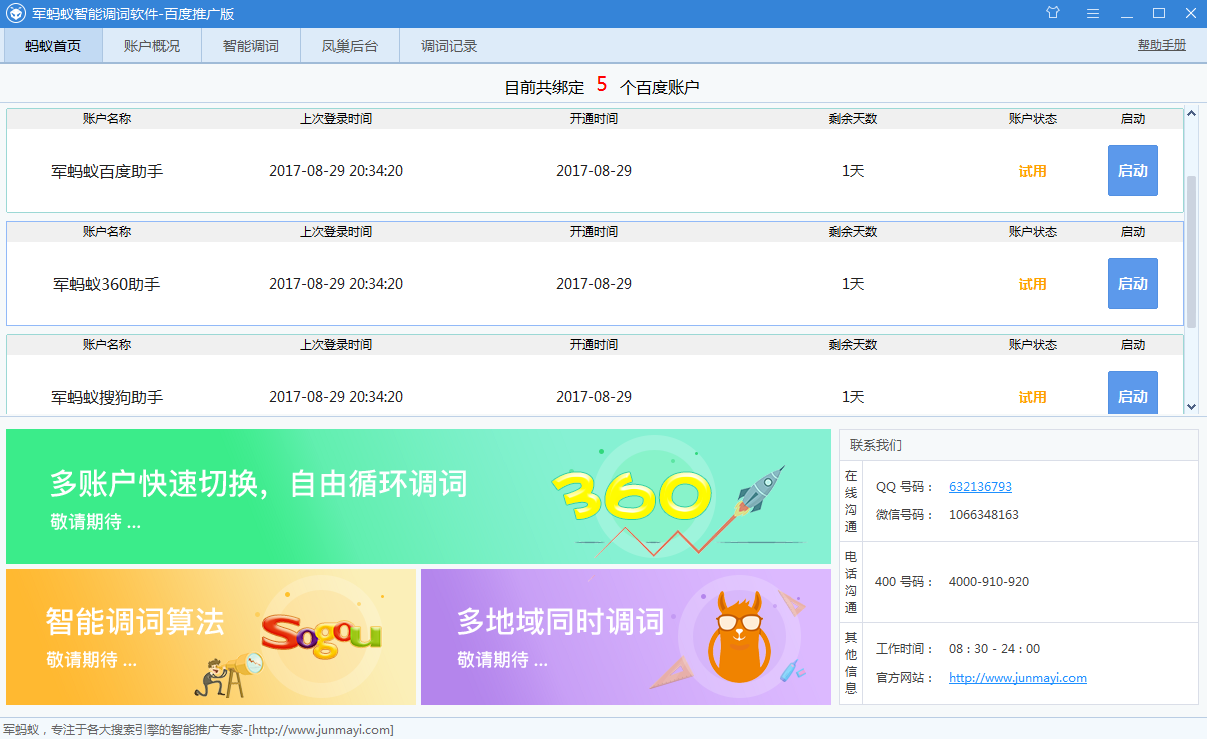Click the scroll up arrow of account list
Screen dimensions: 1207x739
(x=1191, y=113)
